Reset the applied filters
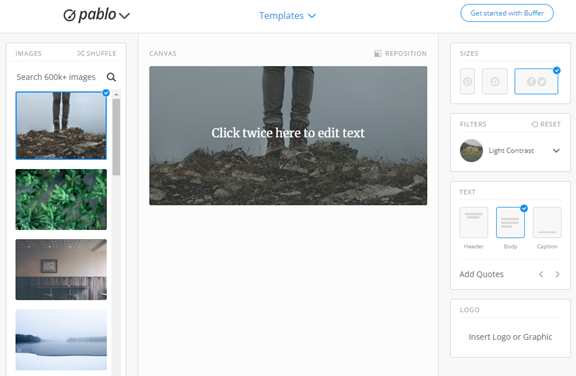Viewport: 576px width, 376px height. [x=546, y=124]
